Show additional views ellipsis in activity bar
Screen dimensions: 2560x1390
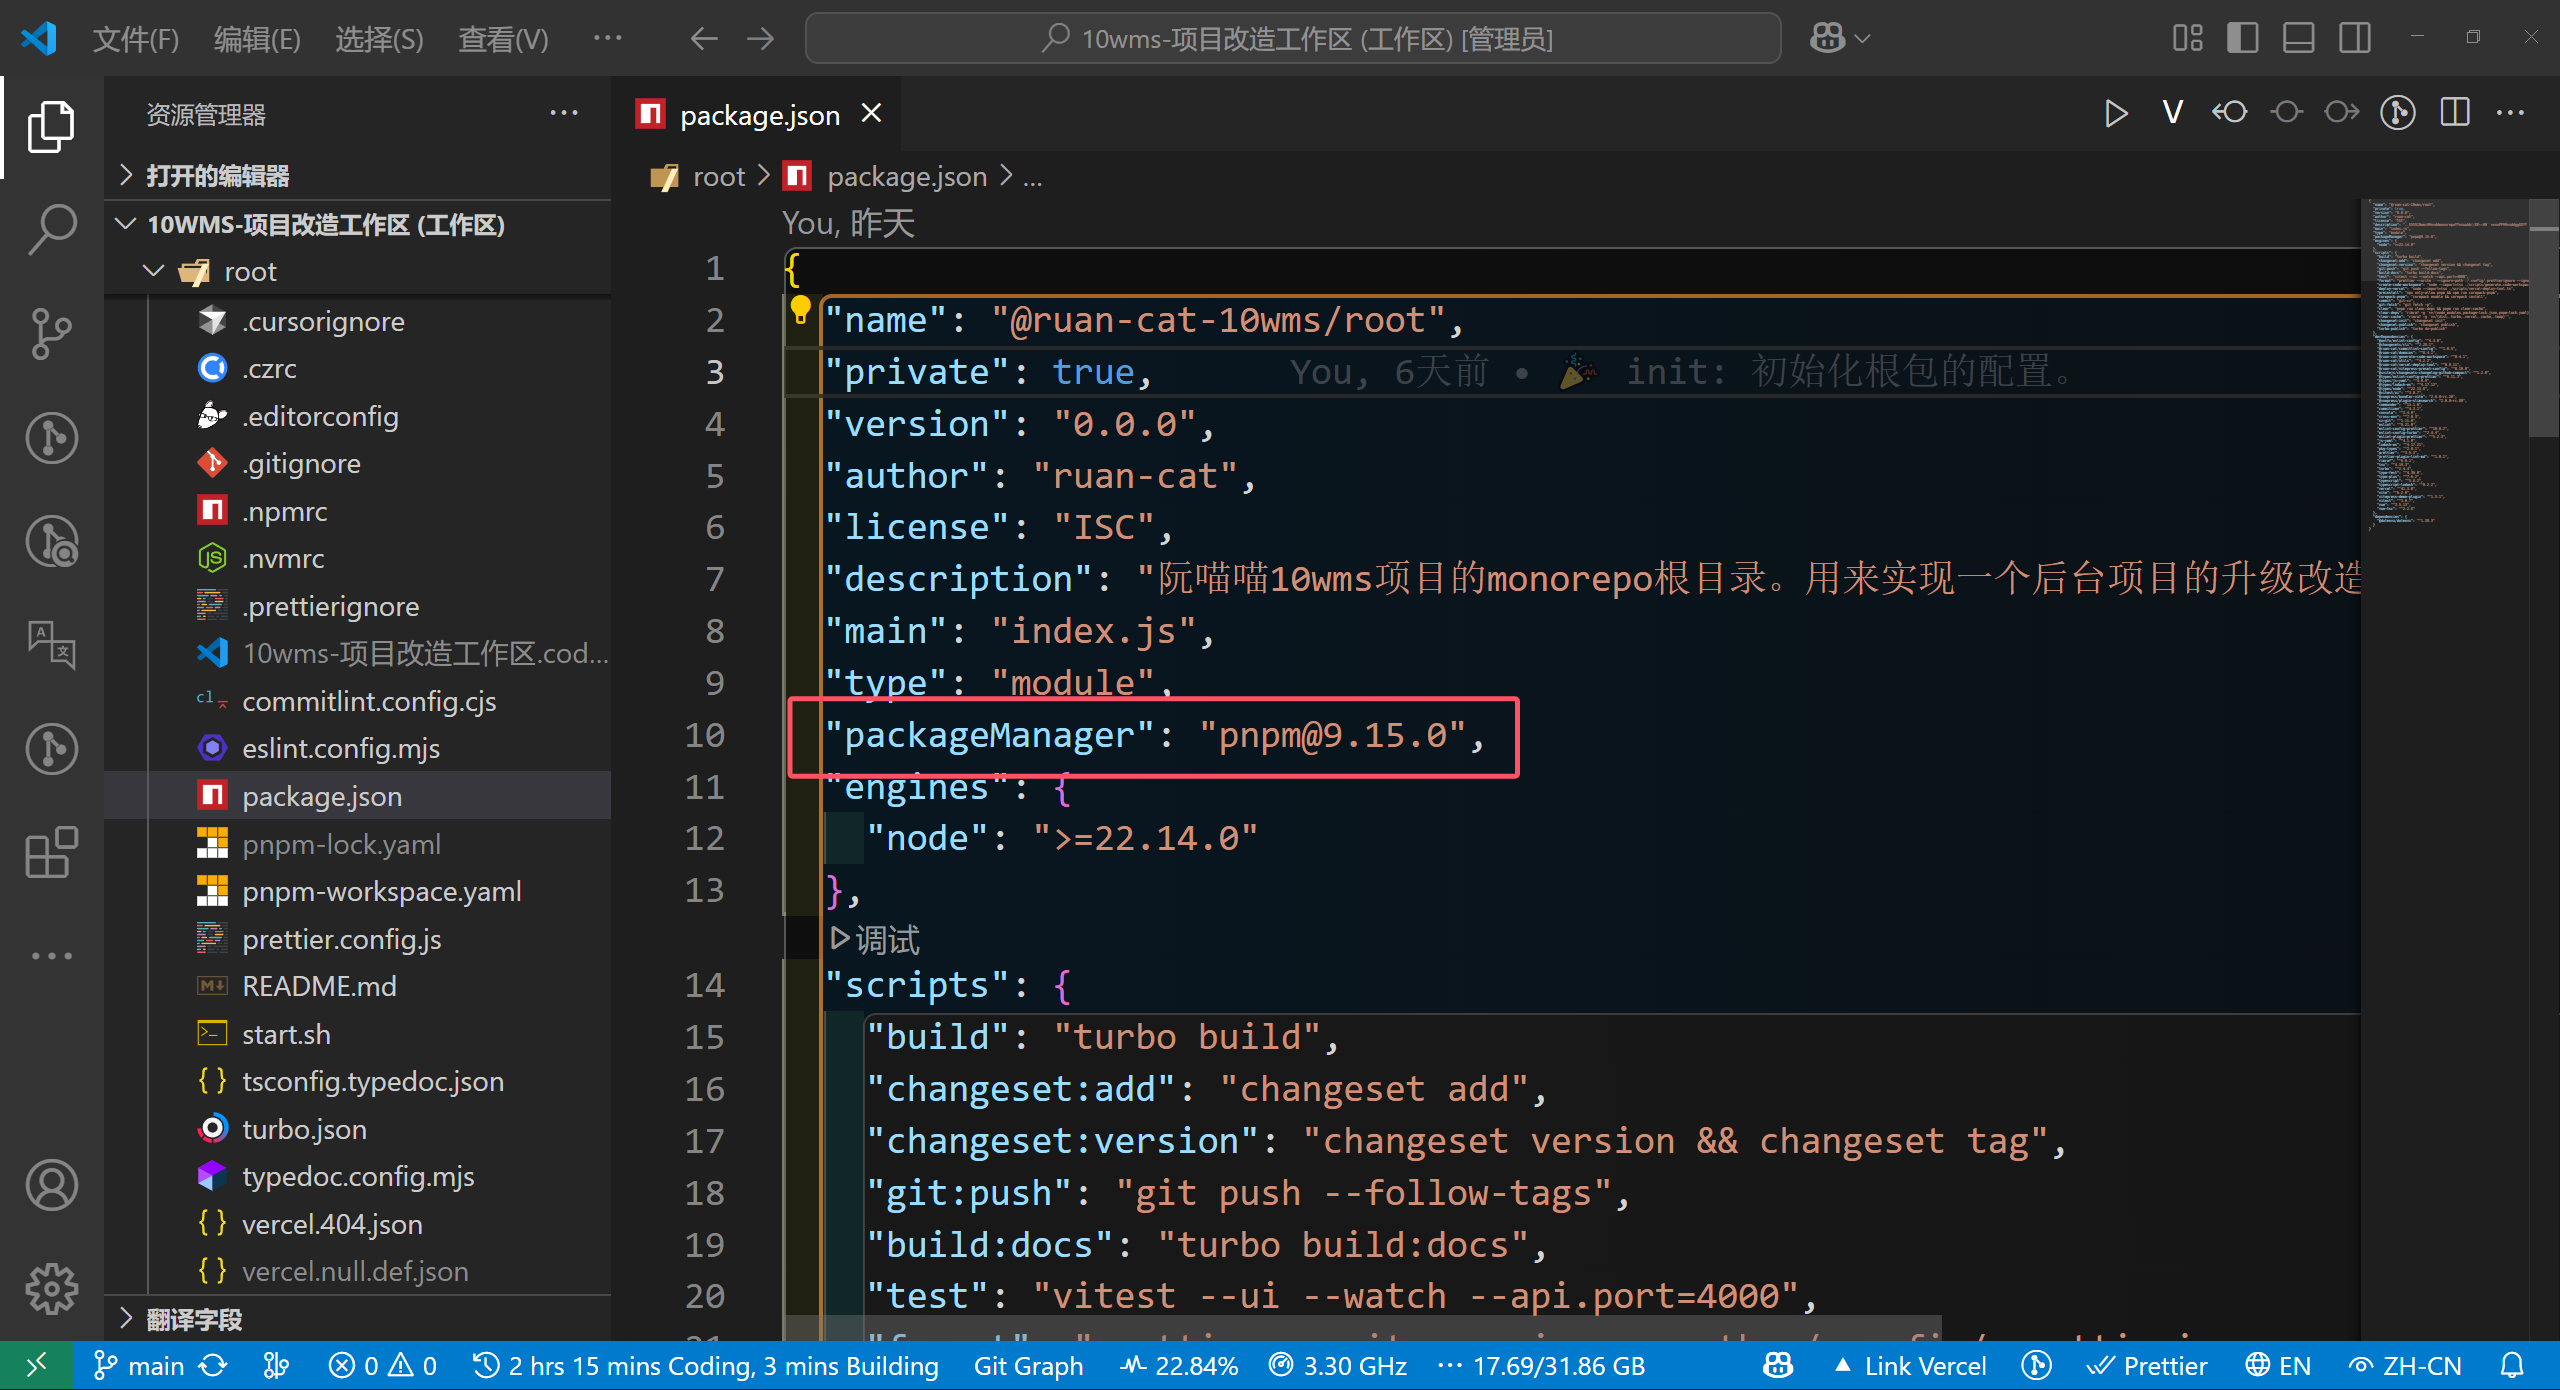(51, 956)
